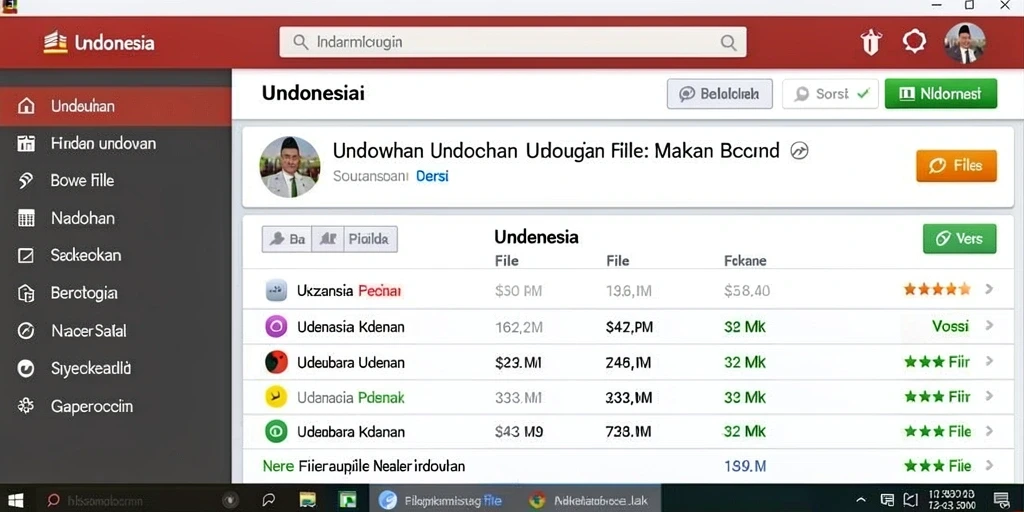
Task: Click the 1S9.M value in last row
Action: coord(745,466)
